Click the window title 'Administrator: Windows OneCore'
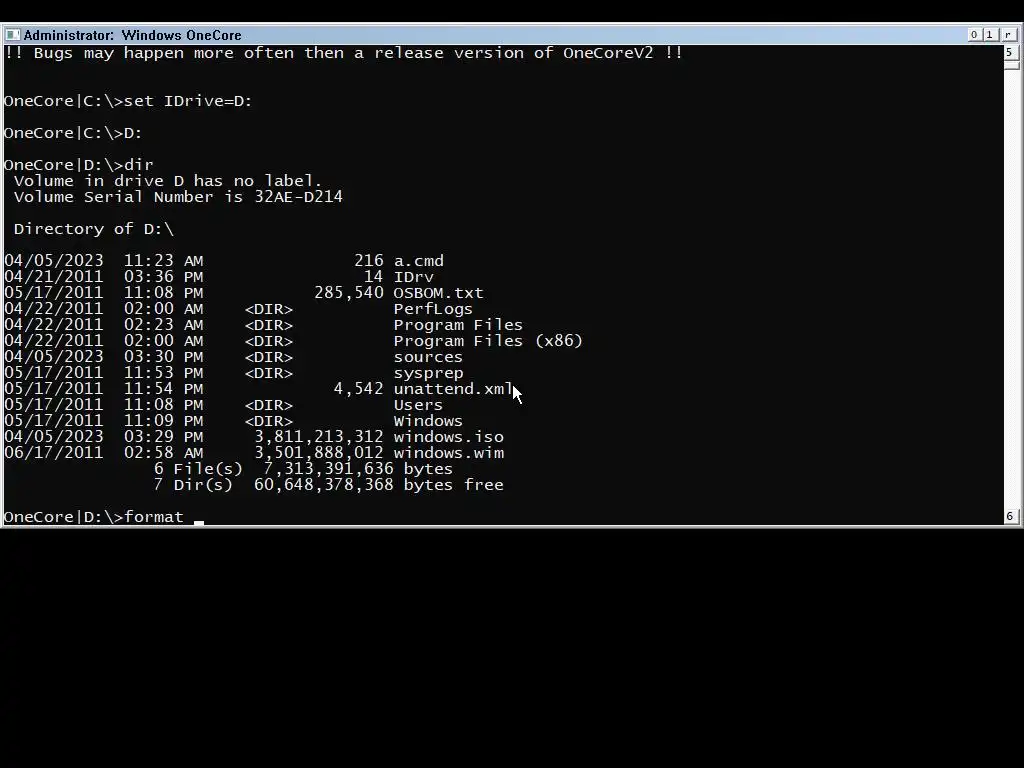 pyautogui.click(x=133, y=35)
